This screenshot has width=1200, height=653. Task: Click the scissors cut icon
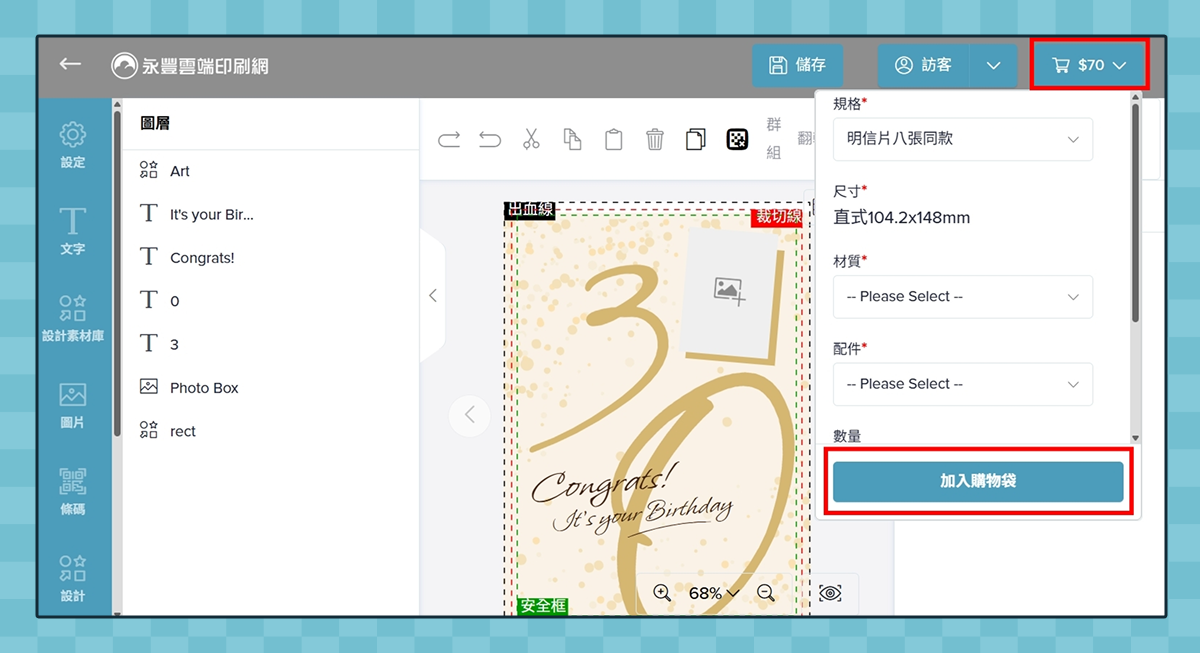click(x=531, y=139)
